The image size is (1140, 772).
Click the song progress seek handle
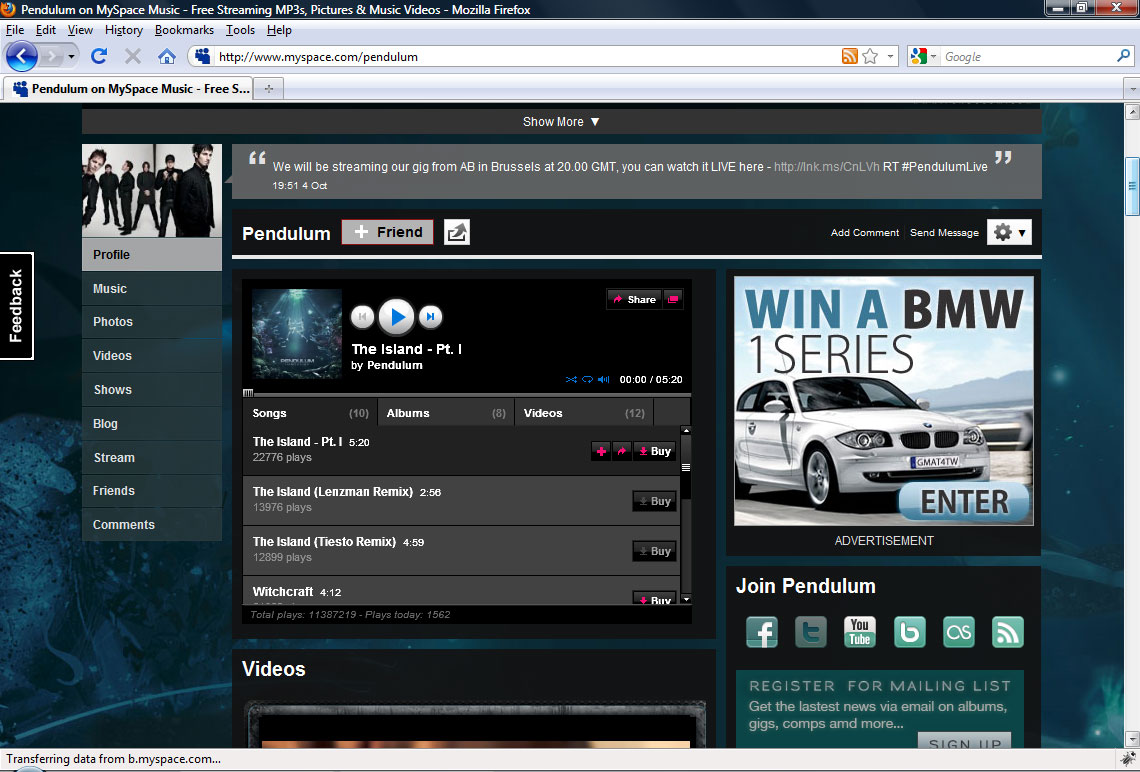point(248,393)
